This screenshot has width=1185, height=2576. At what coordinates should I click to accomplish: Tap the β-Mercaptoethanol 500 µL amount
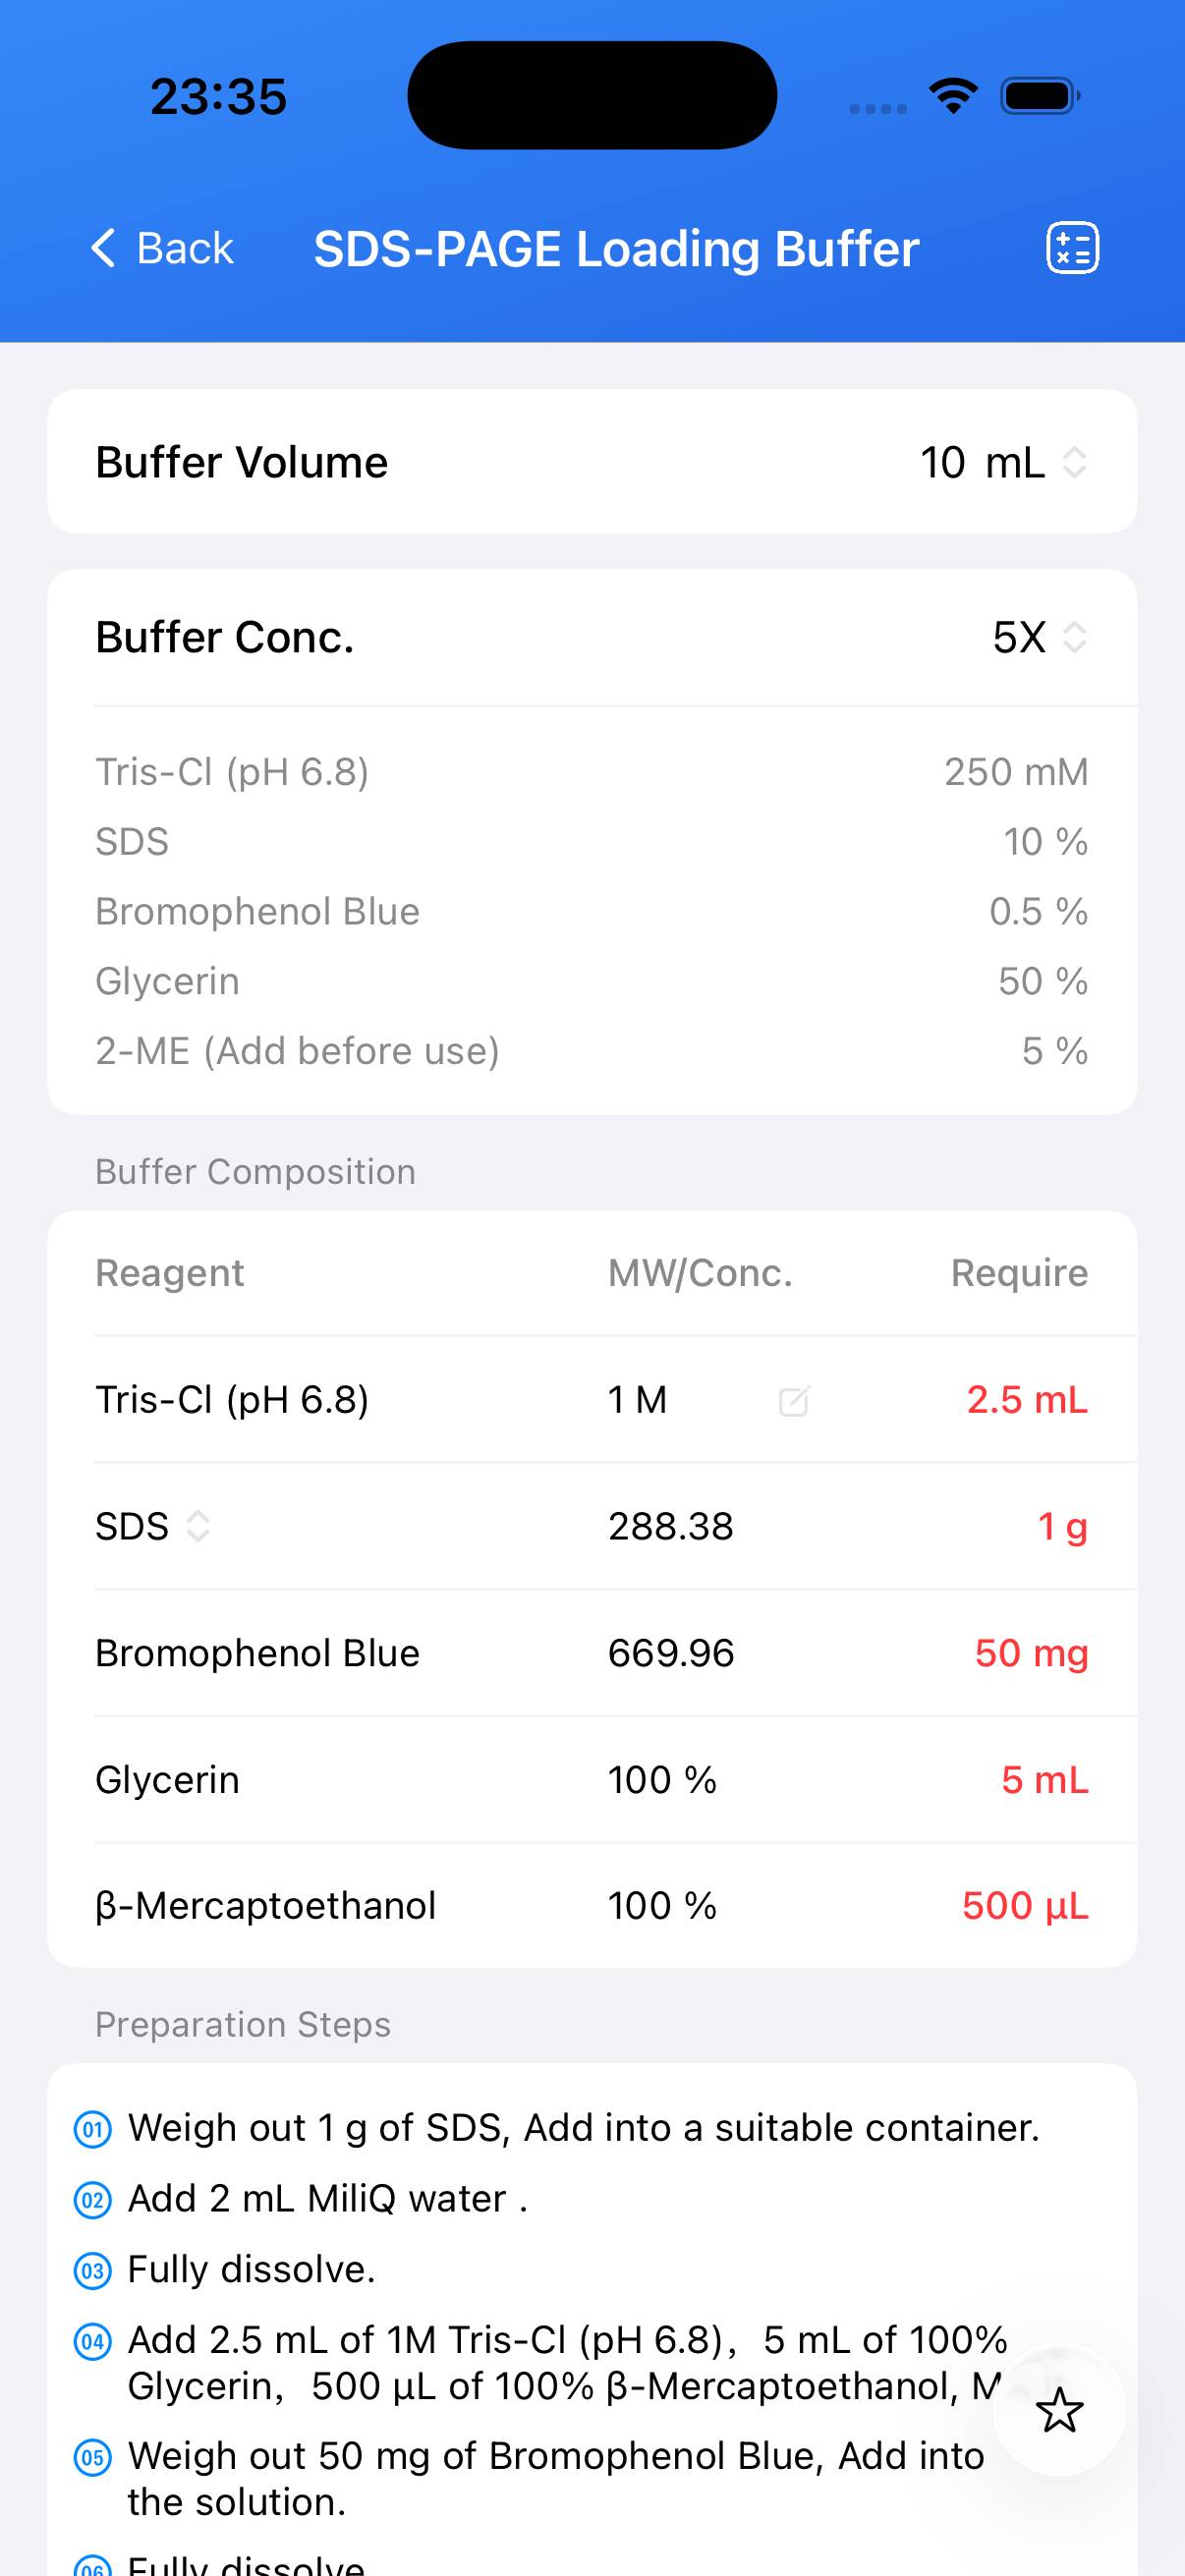1025,1906
